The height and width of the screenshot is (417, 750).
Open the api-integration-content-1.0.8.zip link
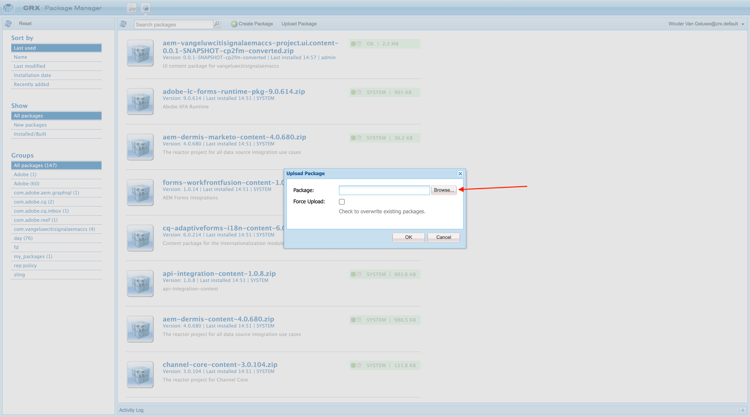(x=219, y=274)
